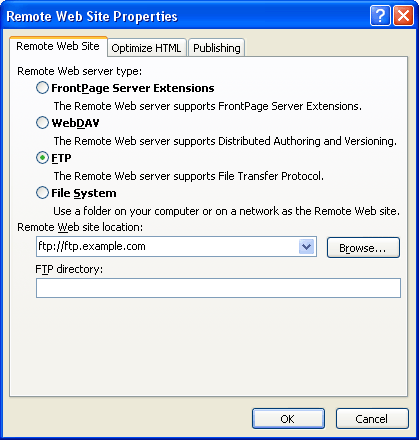Confirm with the OK button

(x=288, y=419)
